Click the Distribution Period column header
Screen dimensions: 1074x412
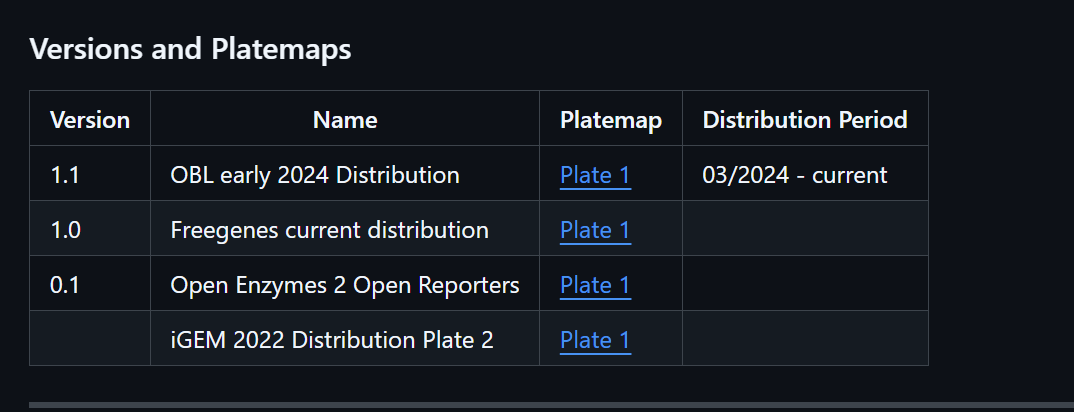(x=805, y=120)
